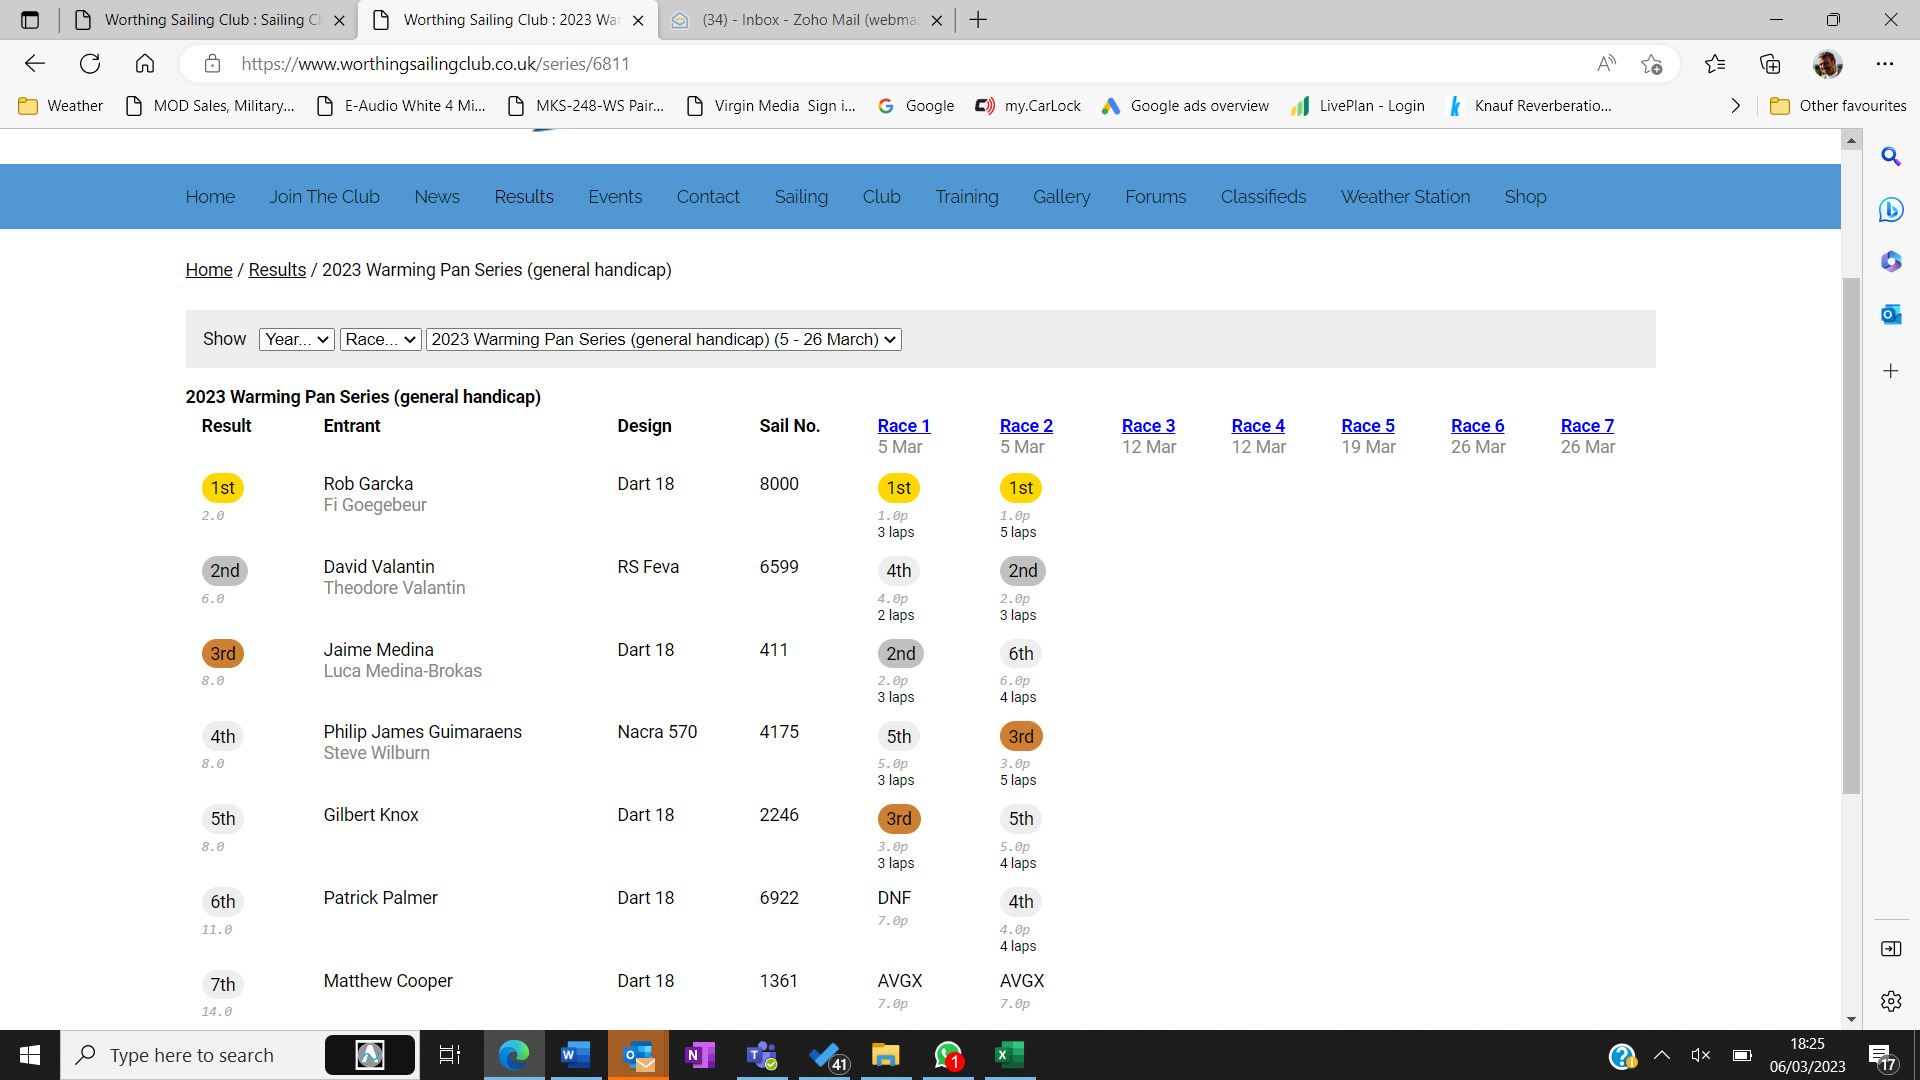
Task: Open Excel from the taskbar
Action: (x=1009, y=1055)
